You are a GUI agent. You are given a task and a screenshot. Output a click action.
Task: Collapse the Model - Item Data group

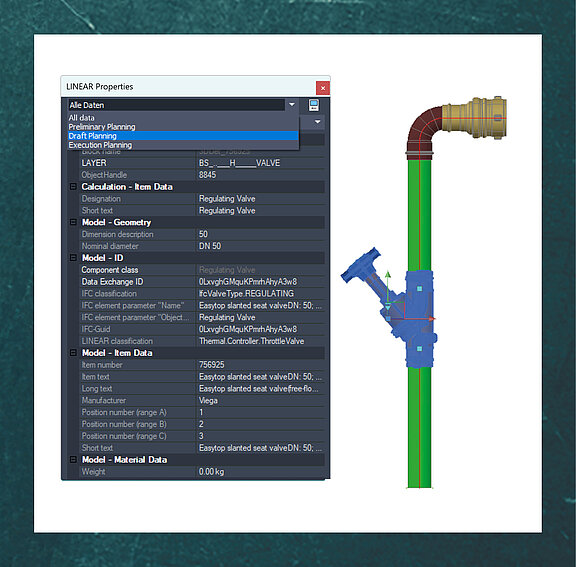coord(73,353)
